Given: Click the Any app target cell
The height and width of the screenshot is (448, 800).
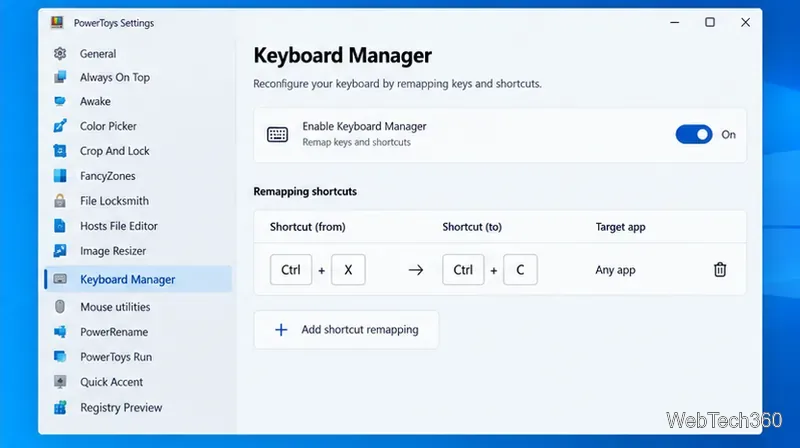Looking at the screenshot, I should tap(615, 270).
